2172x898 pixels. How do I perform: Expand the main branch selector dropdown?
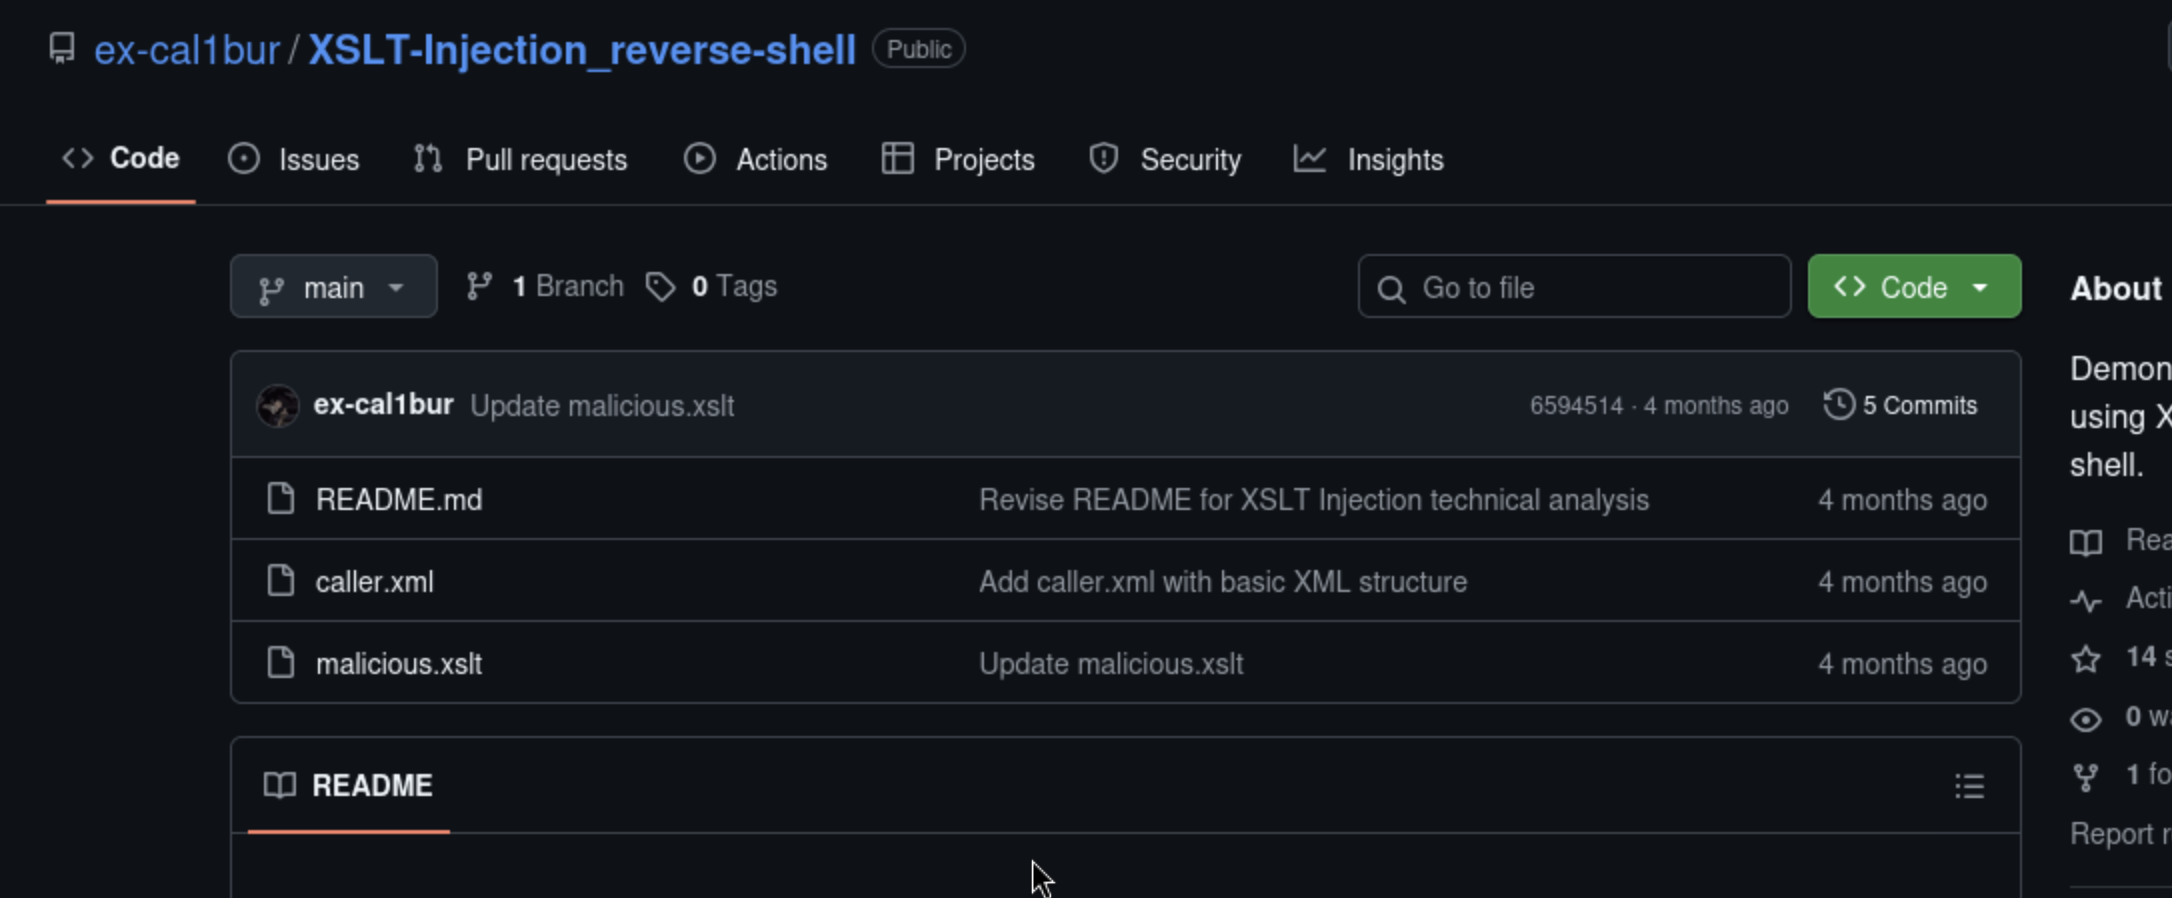tap(333, 287)
